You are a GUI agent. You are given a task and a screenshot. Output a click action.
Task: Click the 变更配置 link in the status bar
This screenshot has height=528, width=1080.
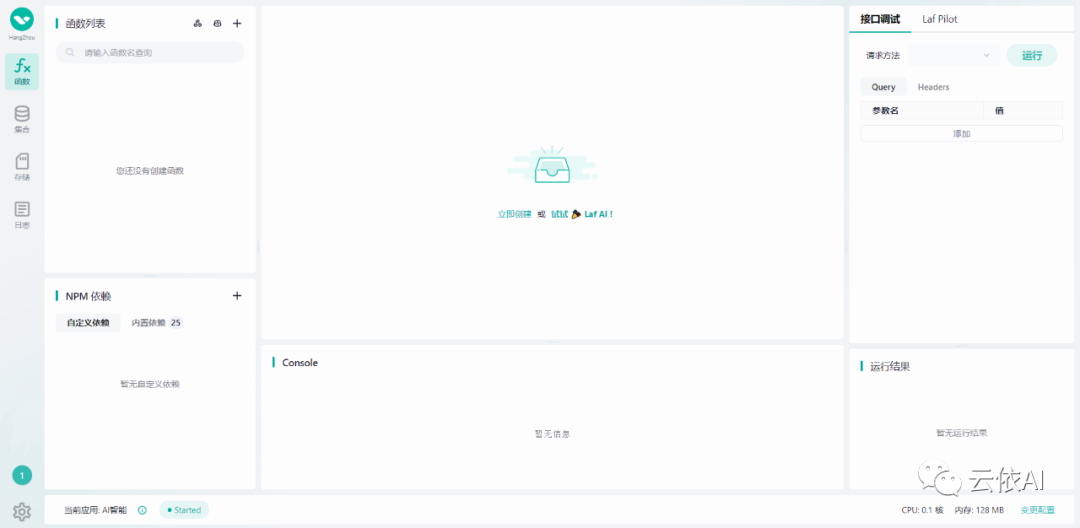click(1037, 510)
